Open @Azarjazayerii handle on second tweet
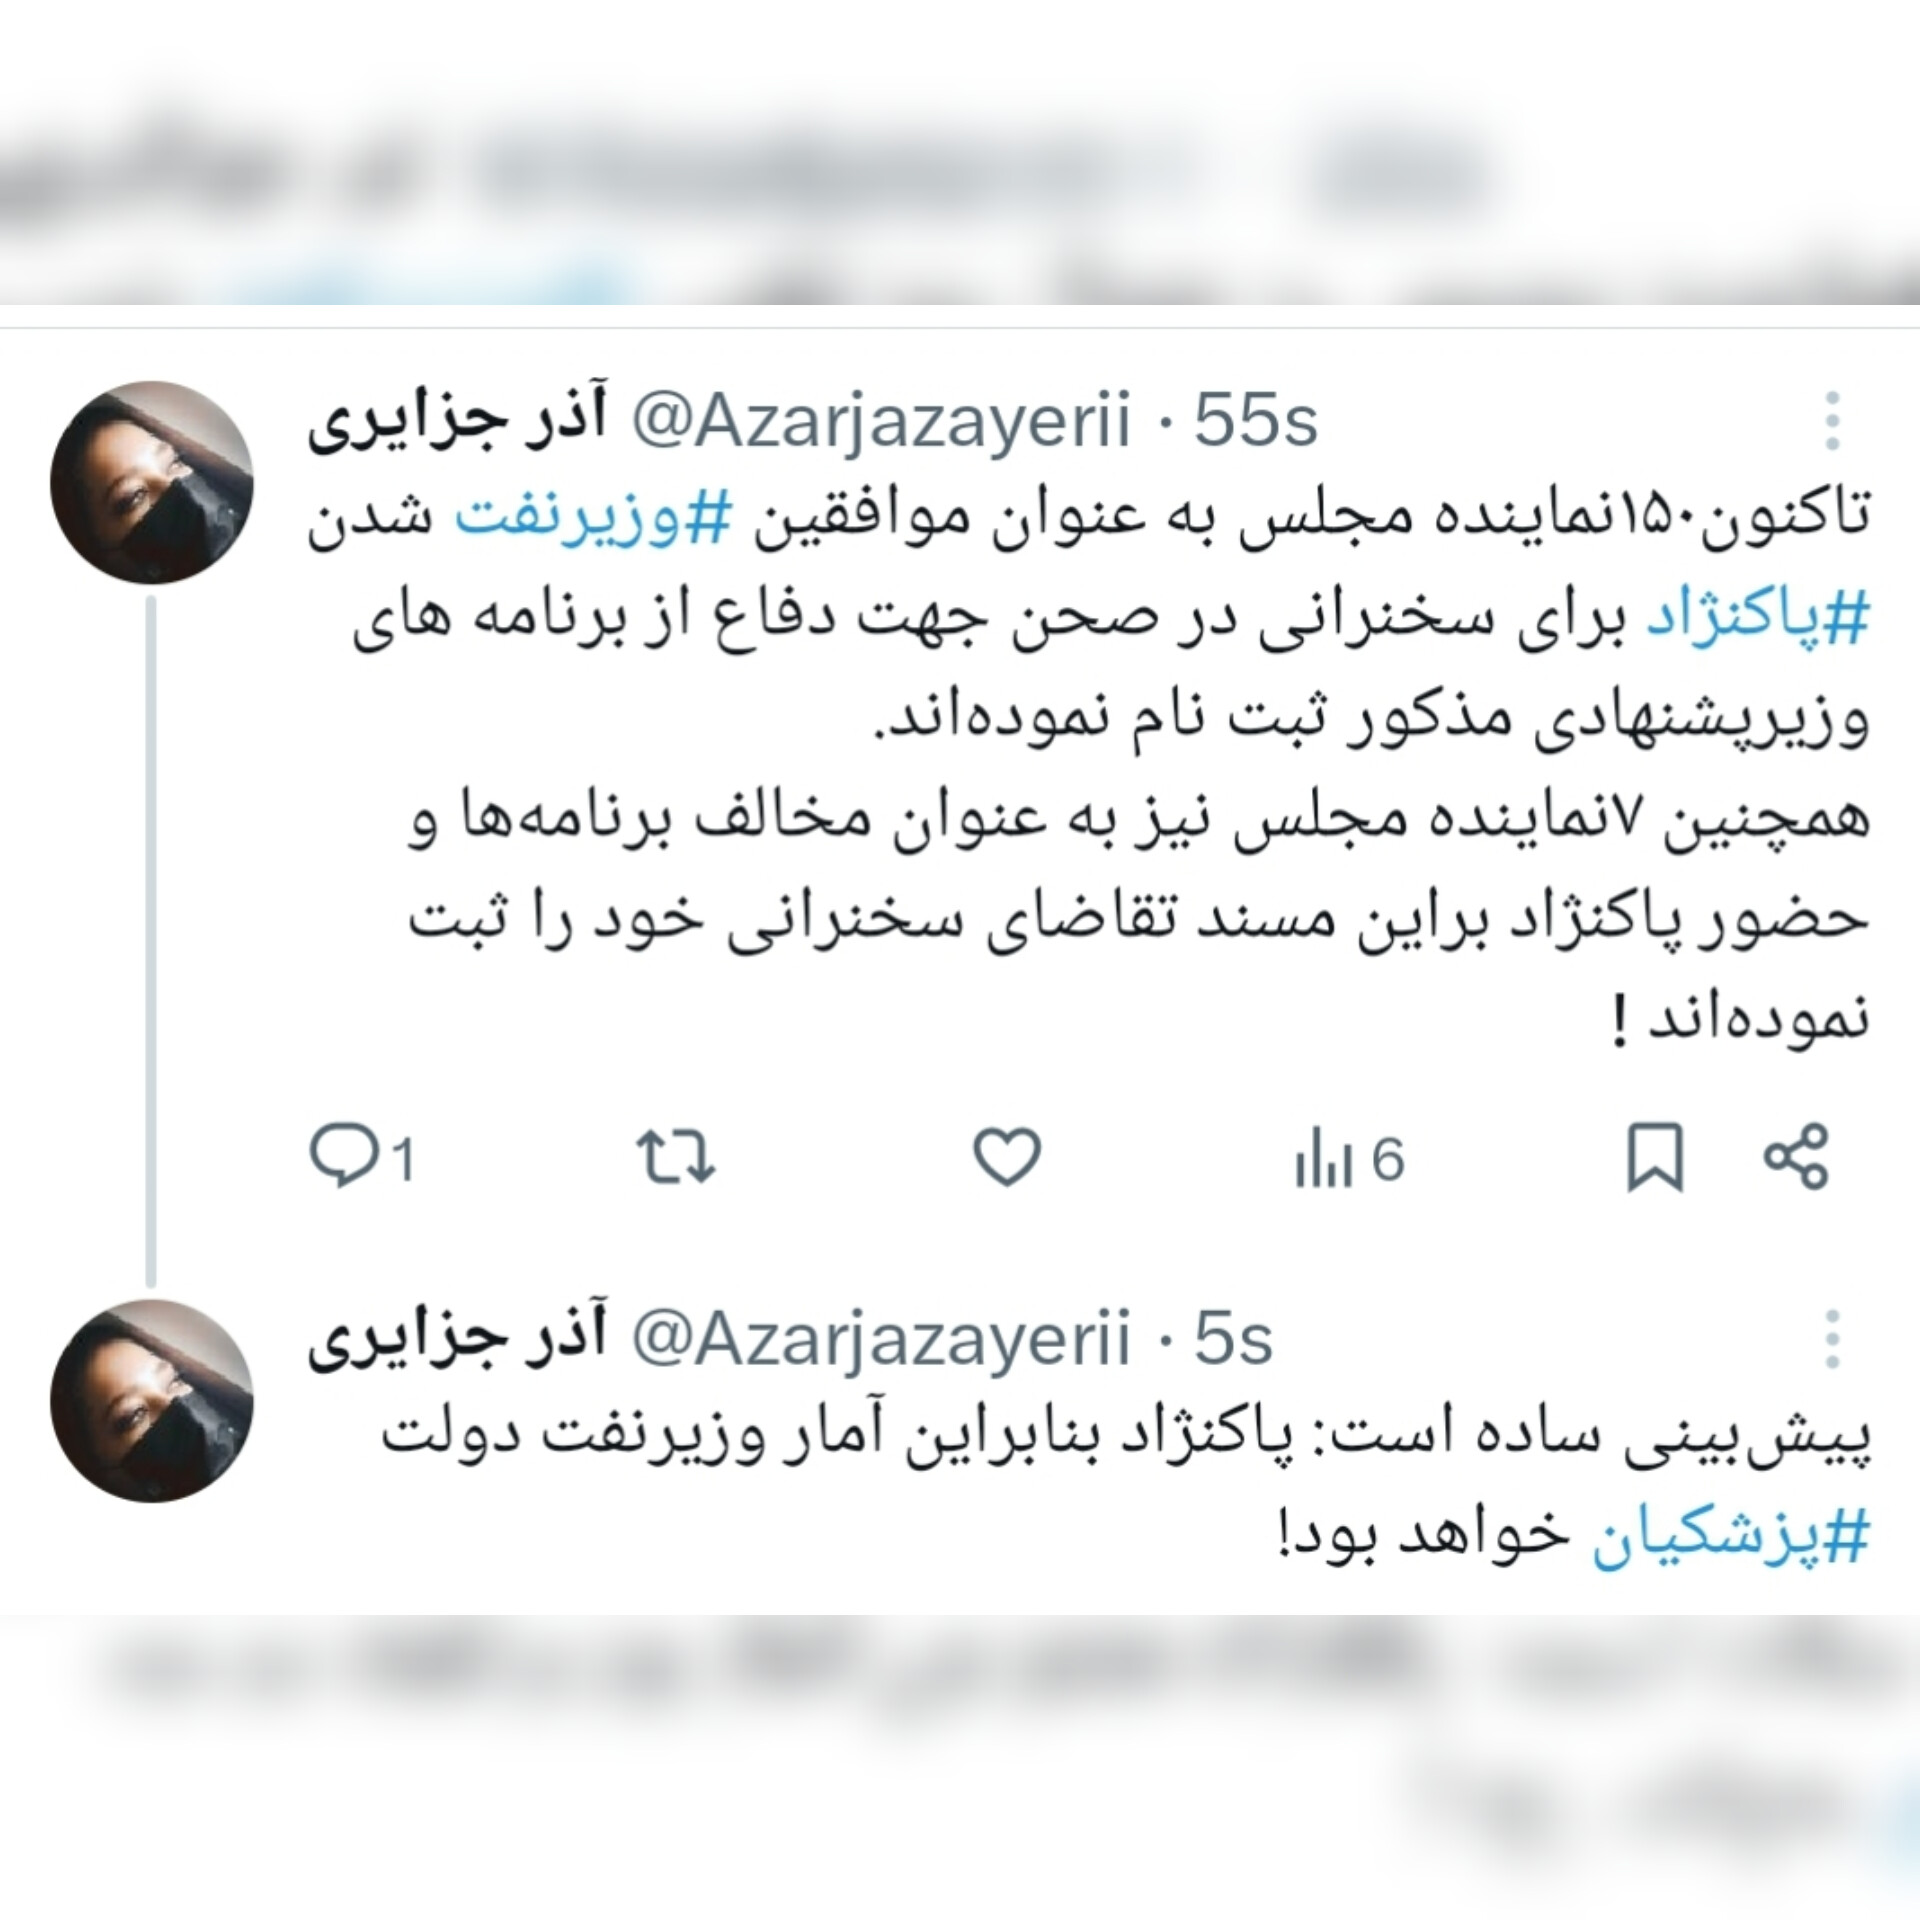This screenshot has height=1920, width=1920. (880, 1340)
